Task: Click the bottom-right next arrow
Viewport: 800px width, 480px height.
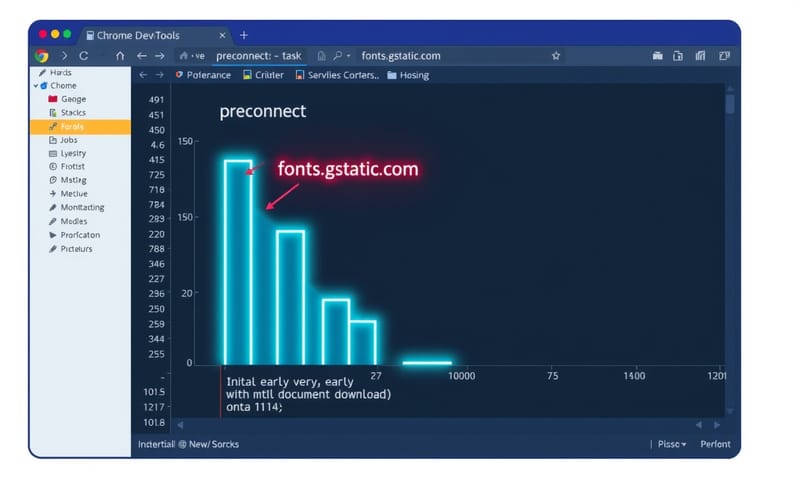Action: pos(717,425)
